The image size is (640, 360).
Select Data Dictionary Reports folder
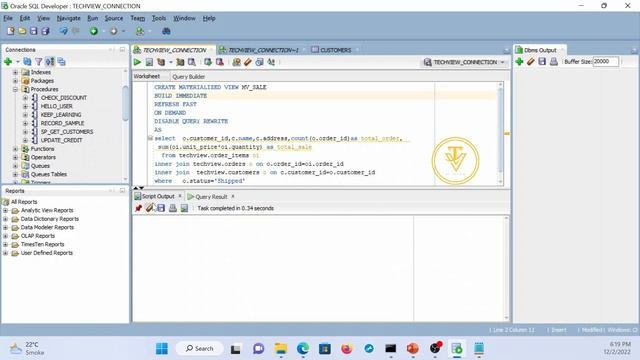pos(49,219)
